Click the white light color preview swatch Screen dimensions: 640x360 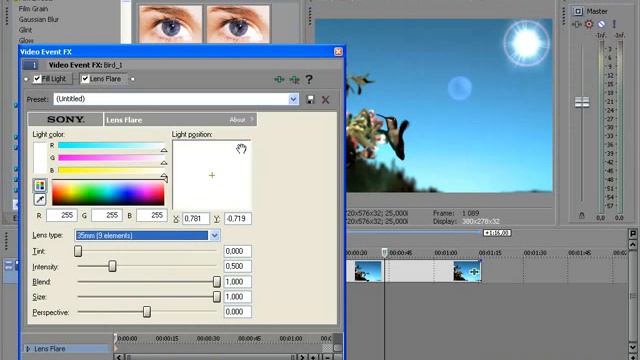40,158
